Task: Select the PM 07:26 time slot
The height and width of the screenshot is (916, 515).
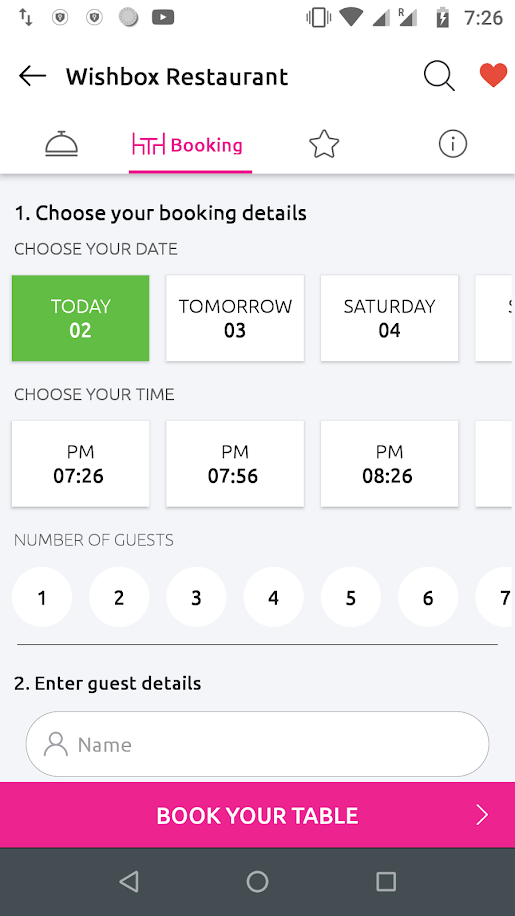Action: pyautogui.click(x=81, y=464)
